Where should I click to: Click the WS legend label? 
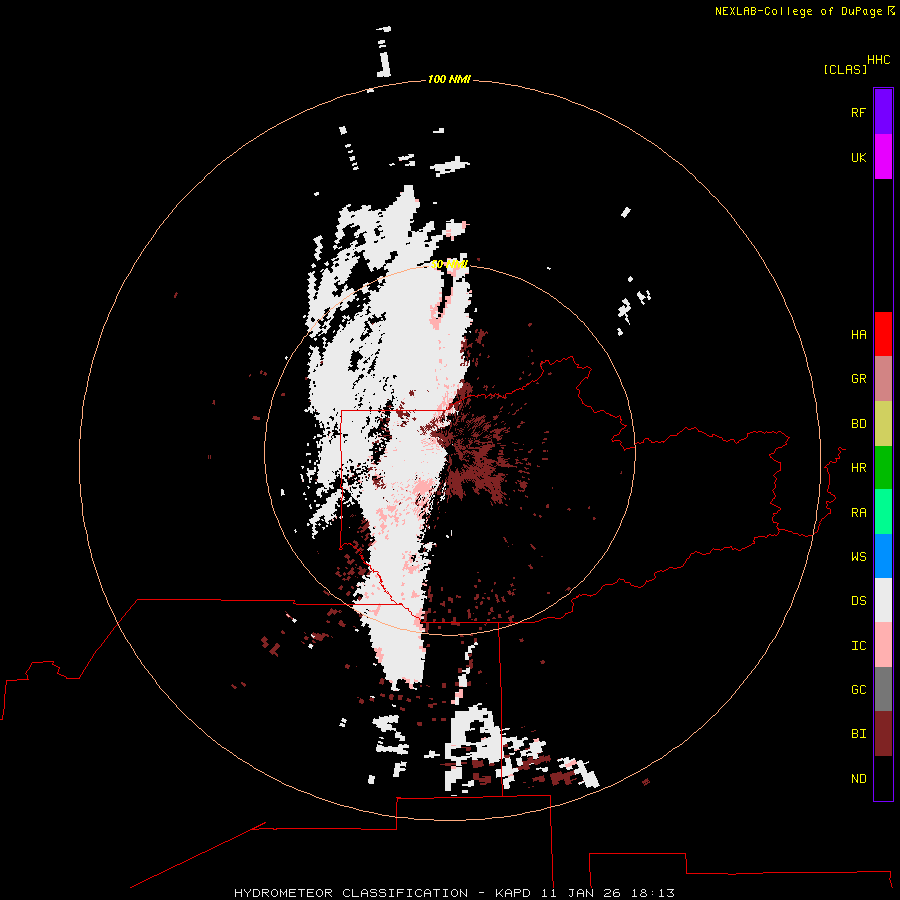[858, 556]
